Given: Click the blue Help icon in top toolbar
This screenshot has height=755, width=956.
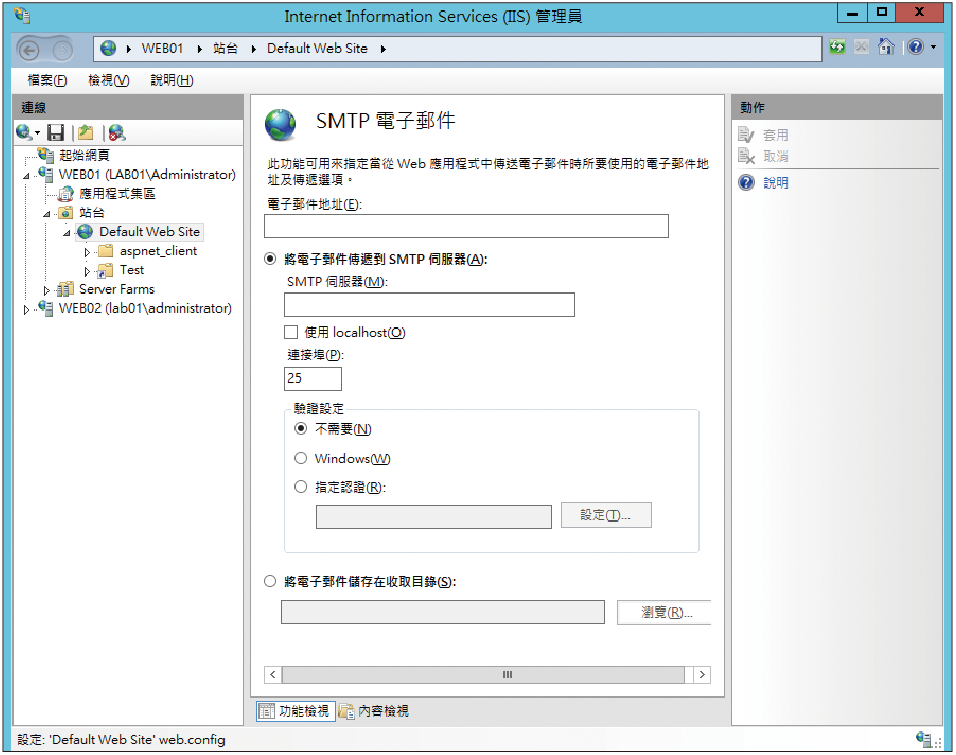Looking at the screenshot, I should pyautogui.click(x=915, y=48).
